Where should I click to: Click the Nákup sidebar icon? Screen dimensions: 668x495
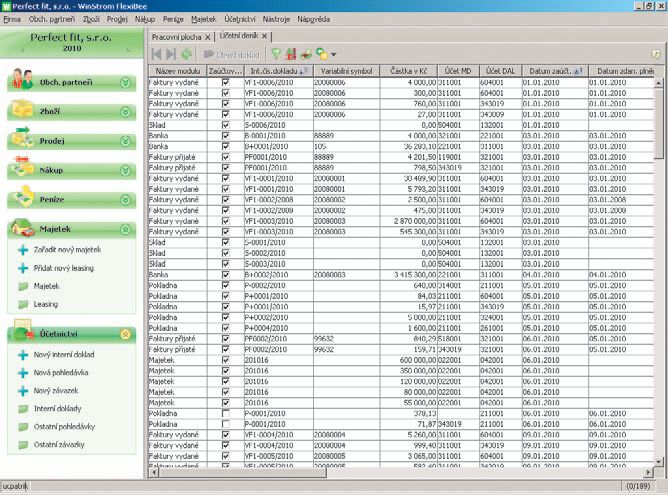click(23, 166)
